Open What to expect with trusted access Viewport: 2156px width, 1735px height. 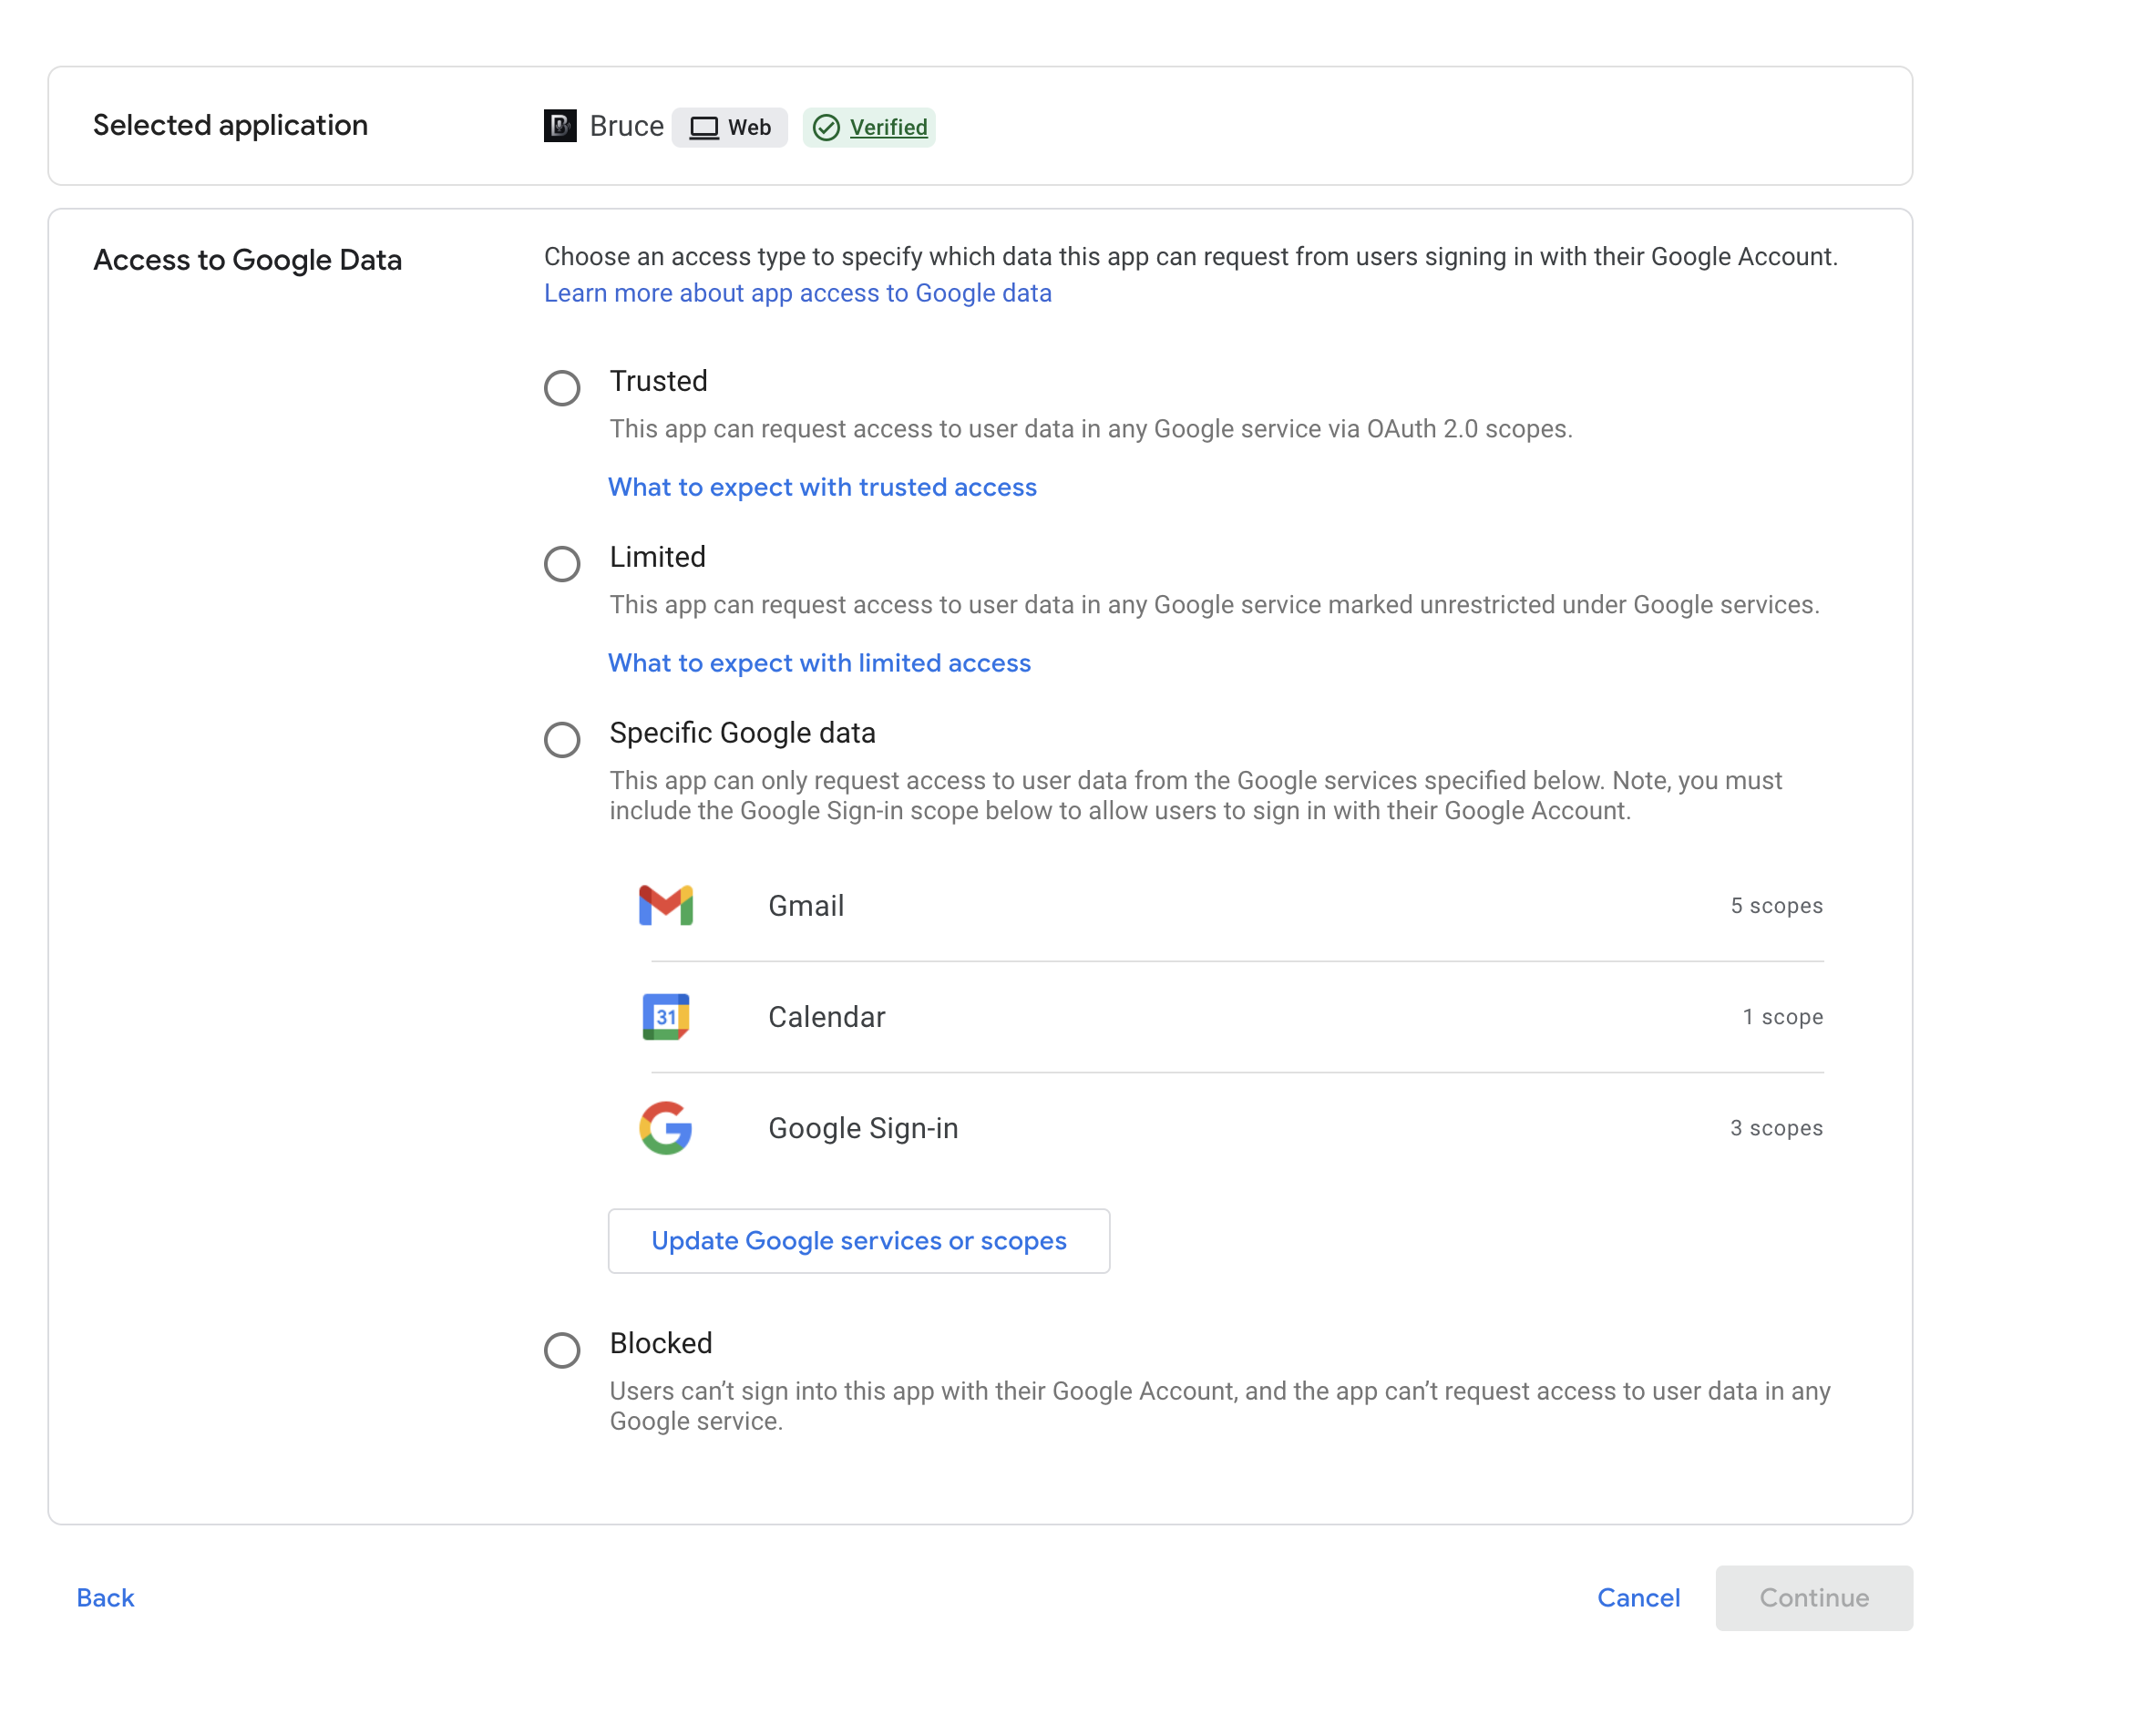pyautogui.click(x=823, y=487)
